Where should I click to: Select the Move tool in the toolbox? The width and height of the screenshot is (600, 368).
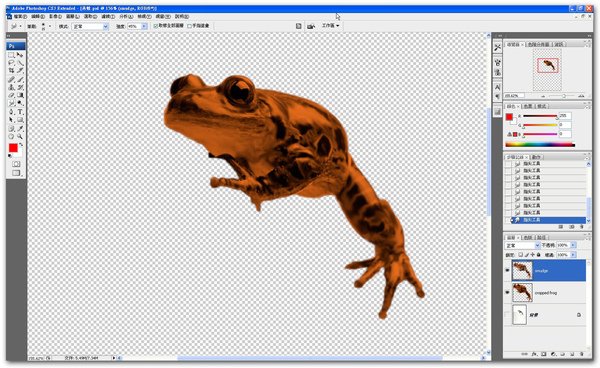(x=20, y=55)
